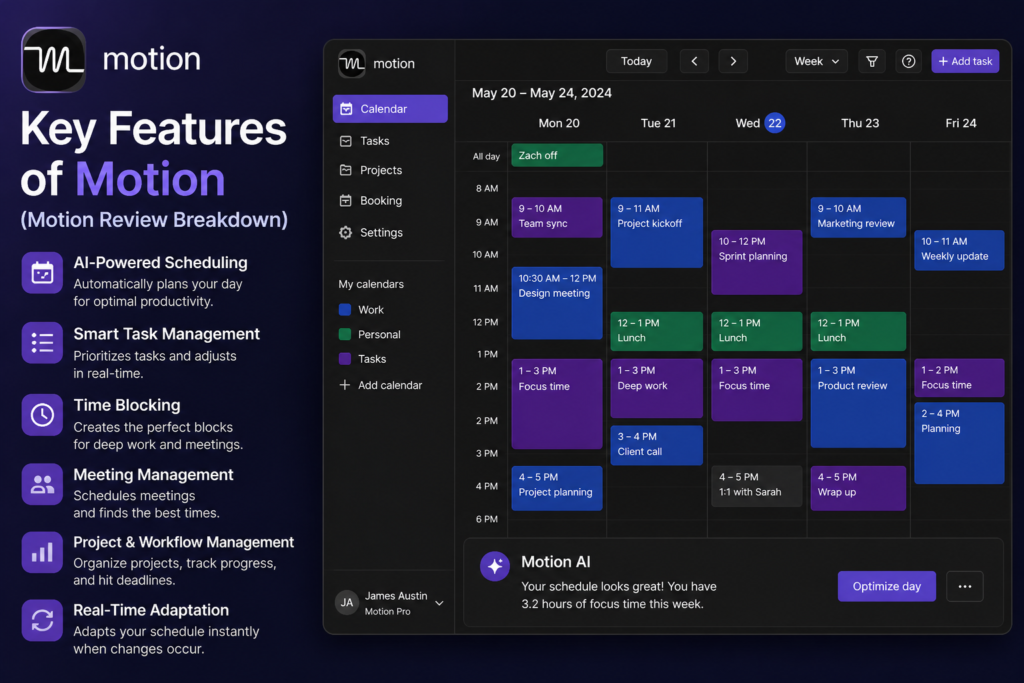Click the large Motion logo at top left
Image resolution: width=1024 pixels, height=683 pixels.
point(54,59)
